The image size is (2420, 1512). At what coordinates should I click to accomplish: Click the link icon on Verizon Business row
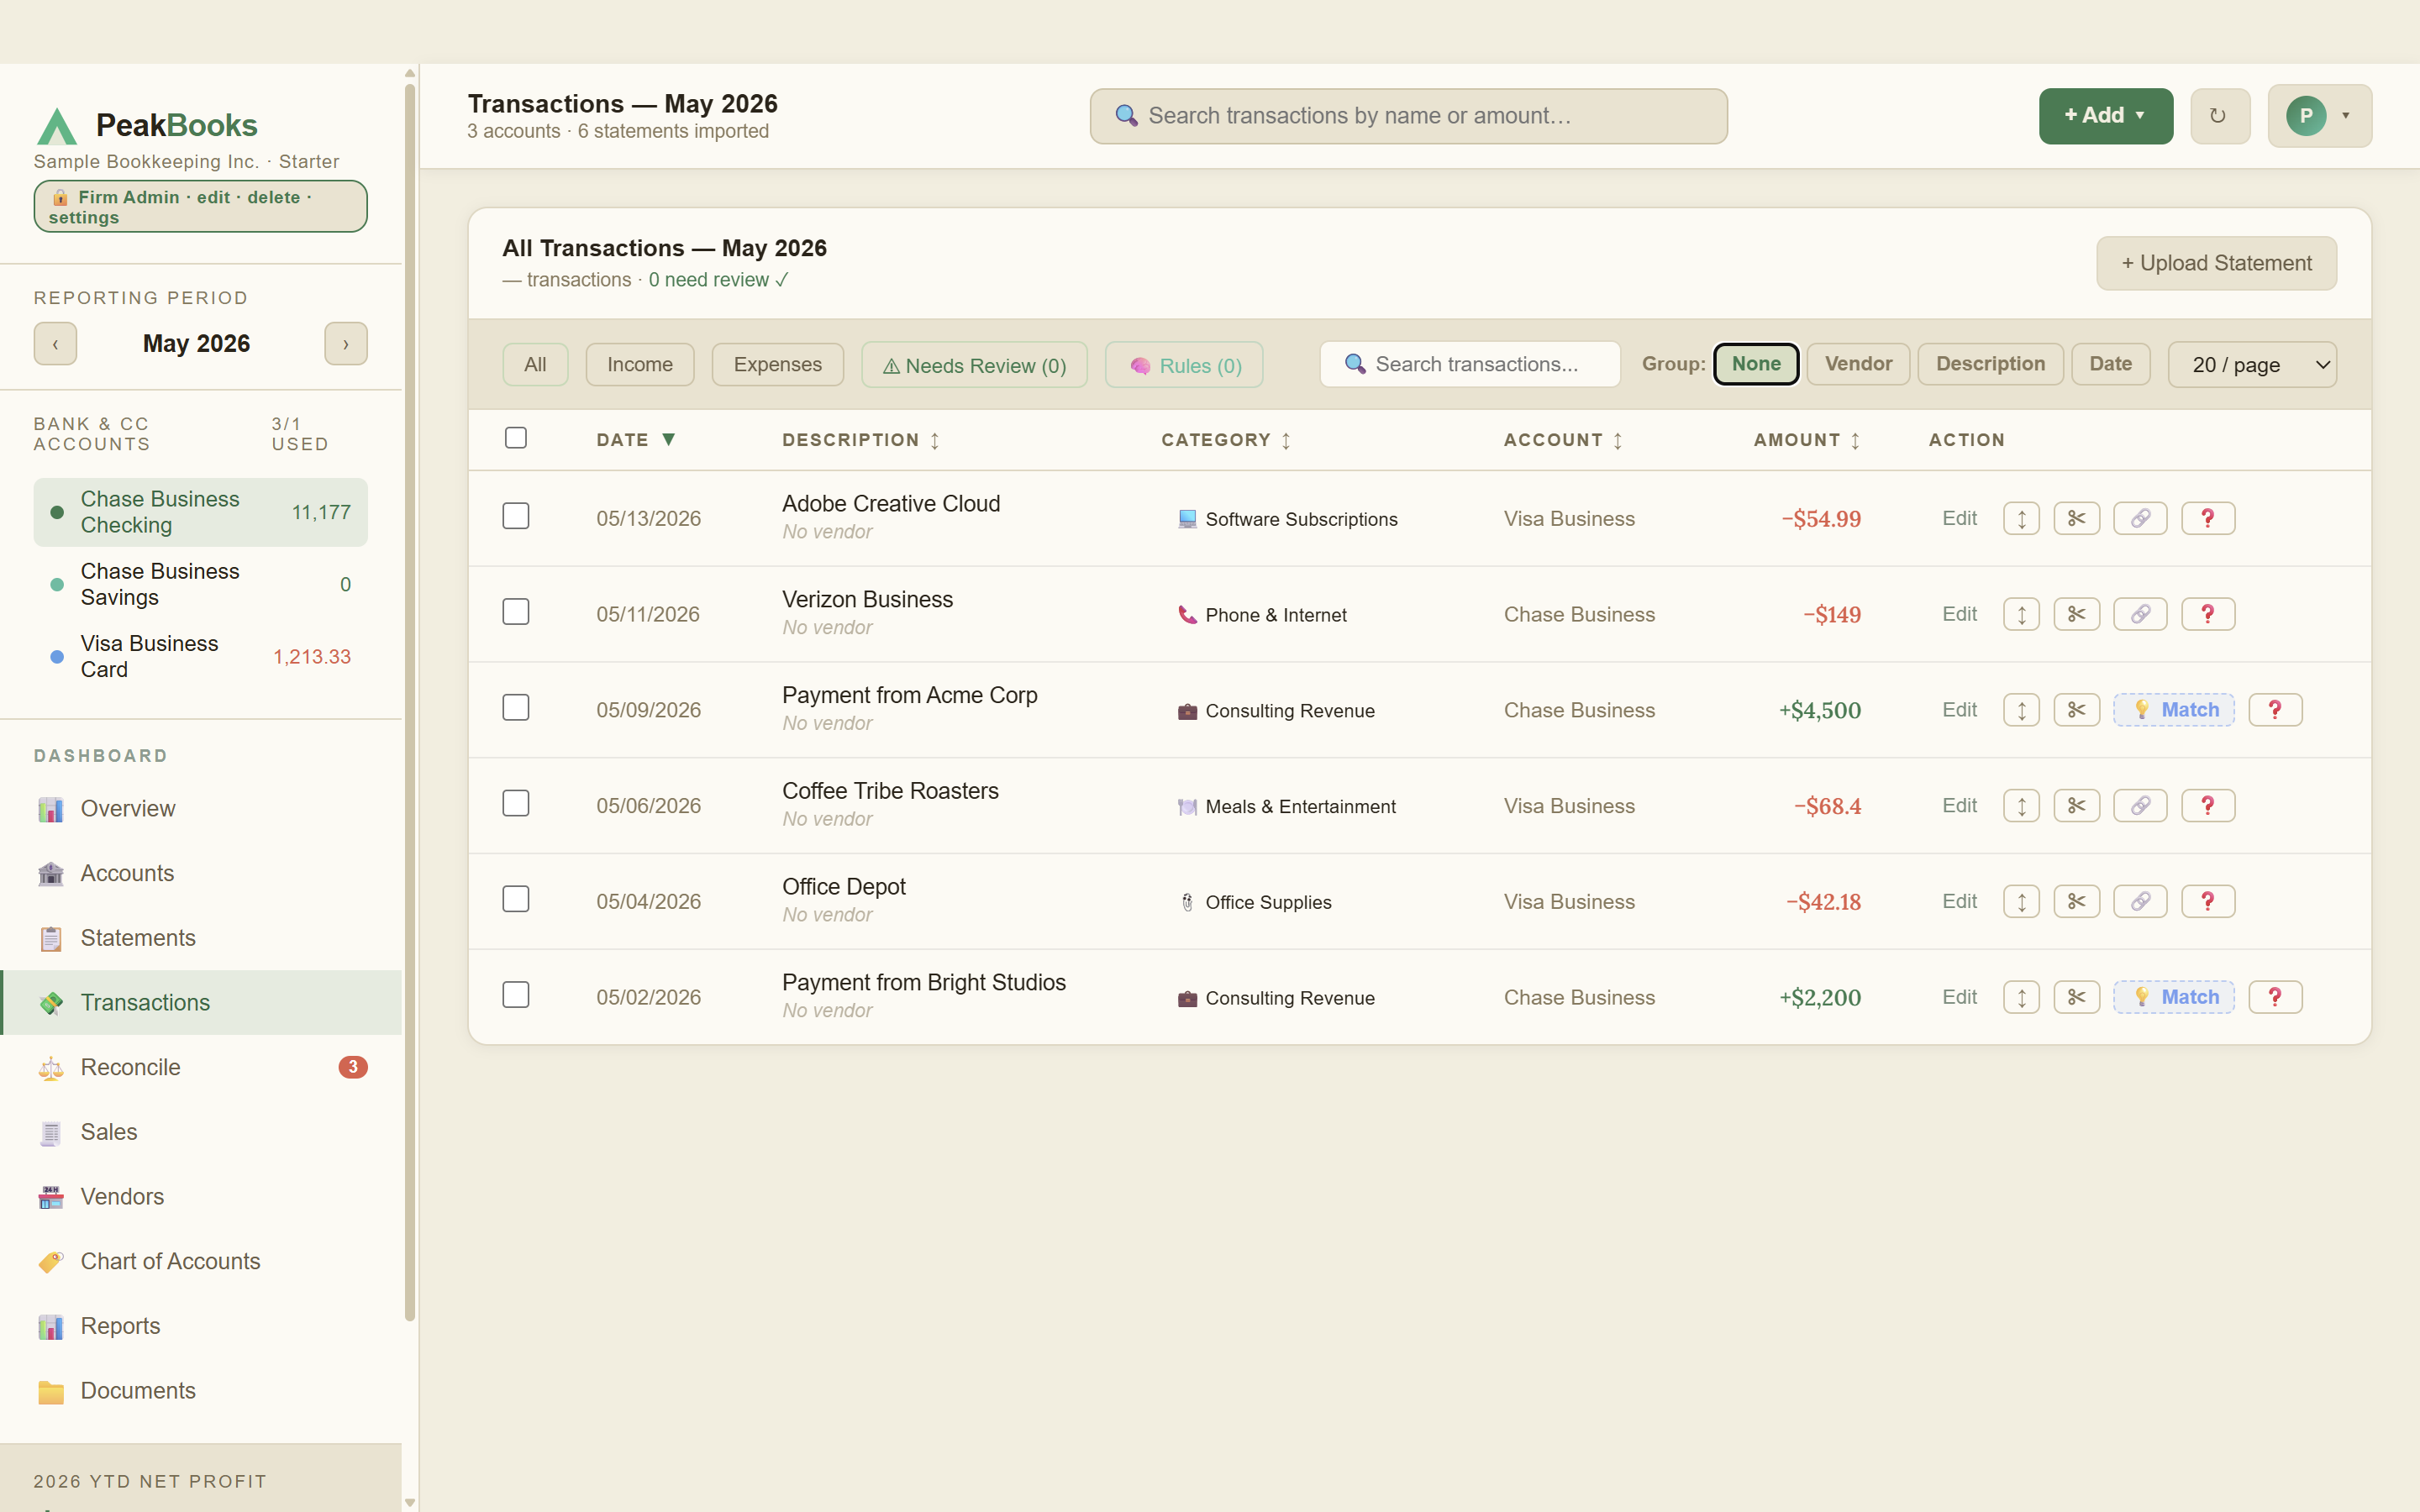click(x=2140, y=614)
